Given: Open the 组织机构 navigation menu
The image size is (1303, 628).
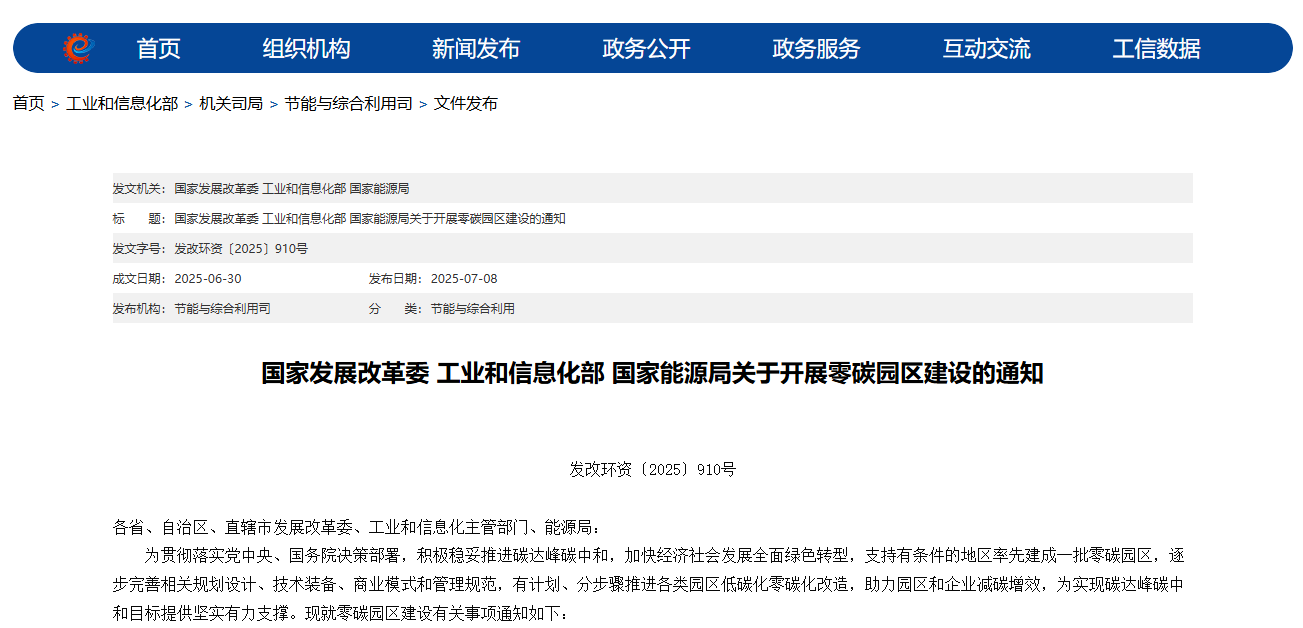Looking at the screenshot, I should click(306, 48).
